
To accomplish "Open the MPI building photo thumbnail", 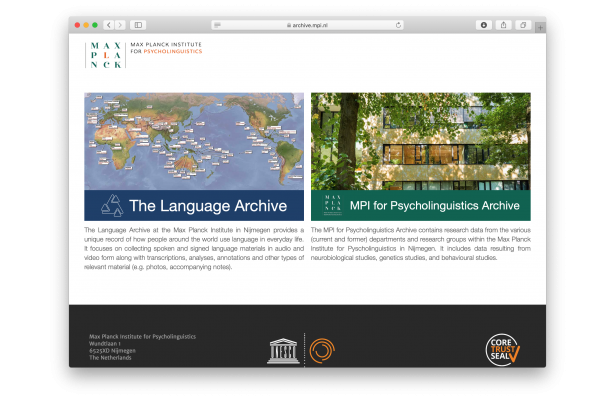I will point(420,142).
